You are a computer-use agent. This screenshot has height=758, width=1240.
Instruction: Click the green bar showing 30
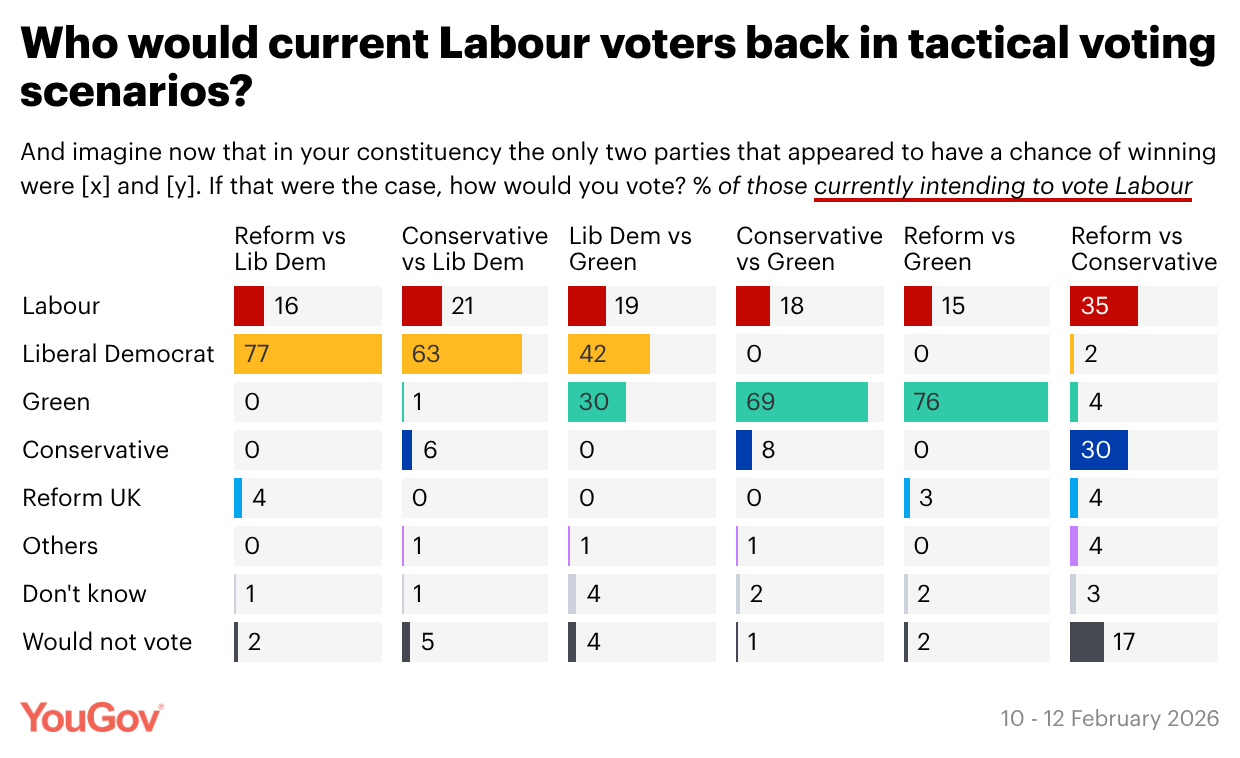coord(596,402)
